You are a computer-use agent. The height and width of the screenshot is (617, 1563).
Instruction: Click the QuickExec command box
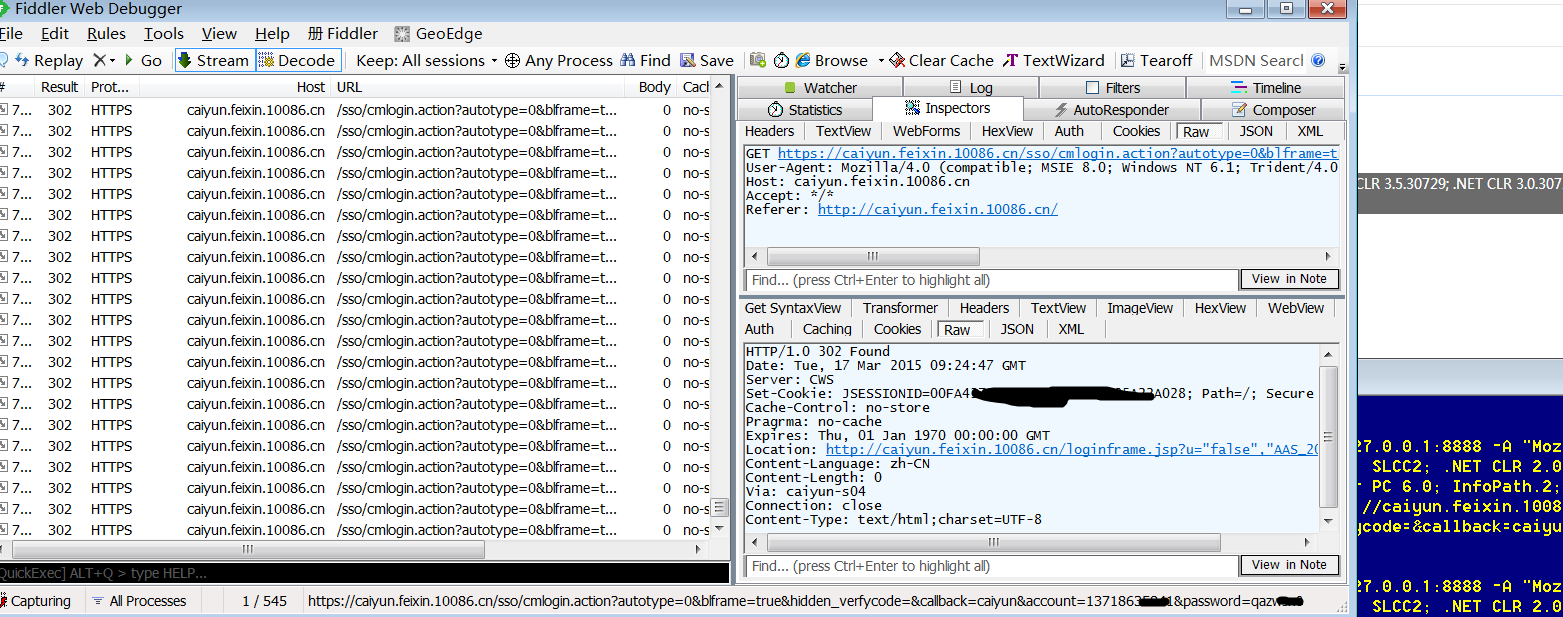[365, 573]
